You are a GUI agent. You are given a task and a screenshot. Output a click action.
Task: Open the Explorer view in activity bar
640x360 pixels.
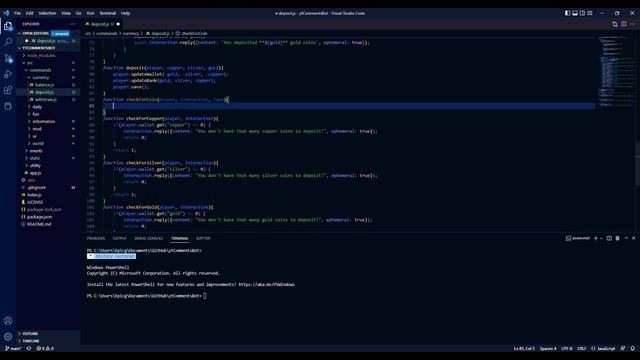point(8,27)
